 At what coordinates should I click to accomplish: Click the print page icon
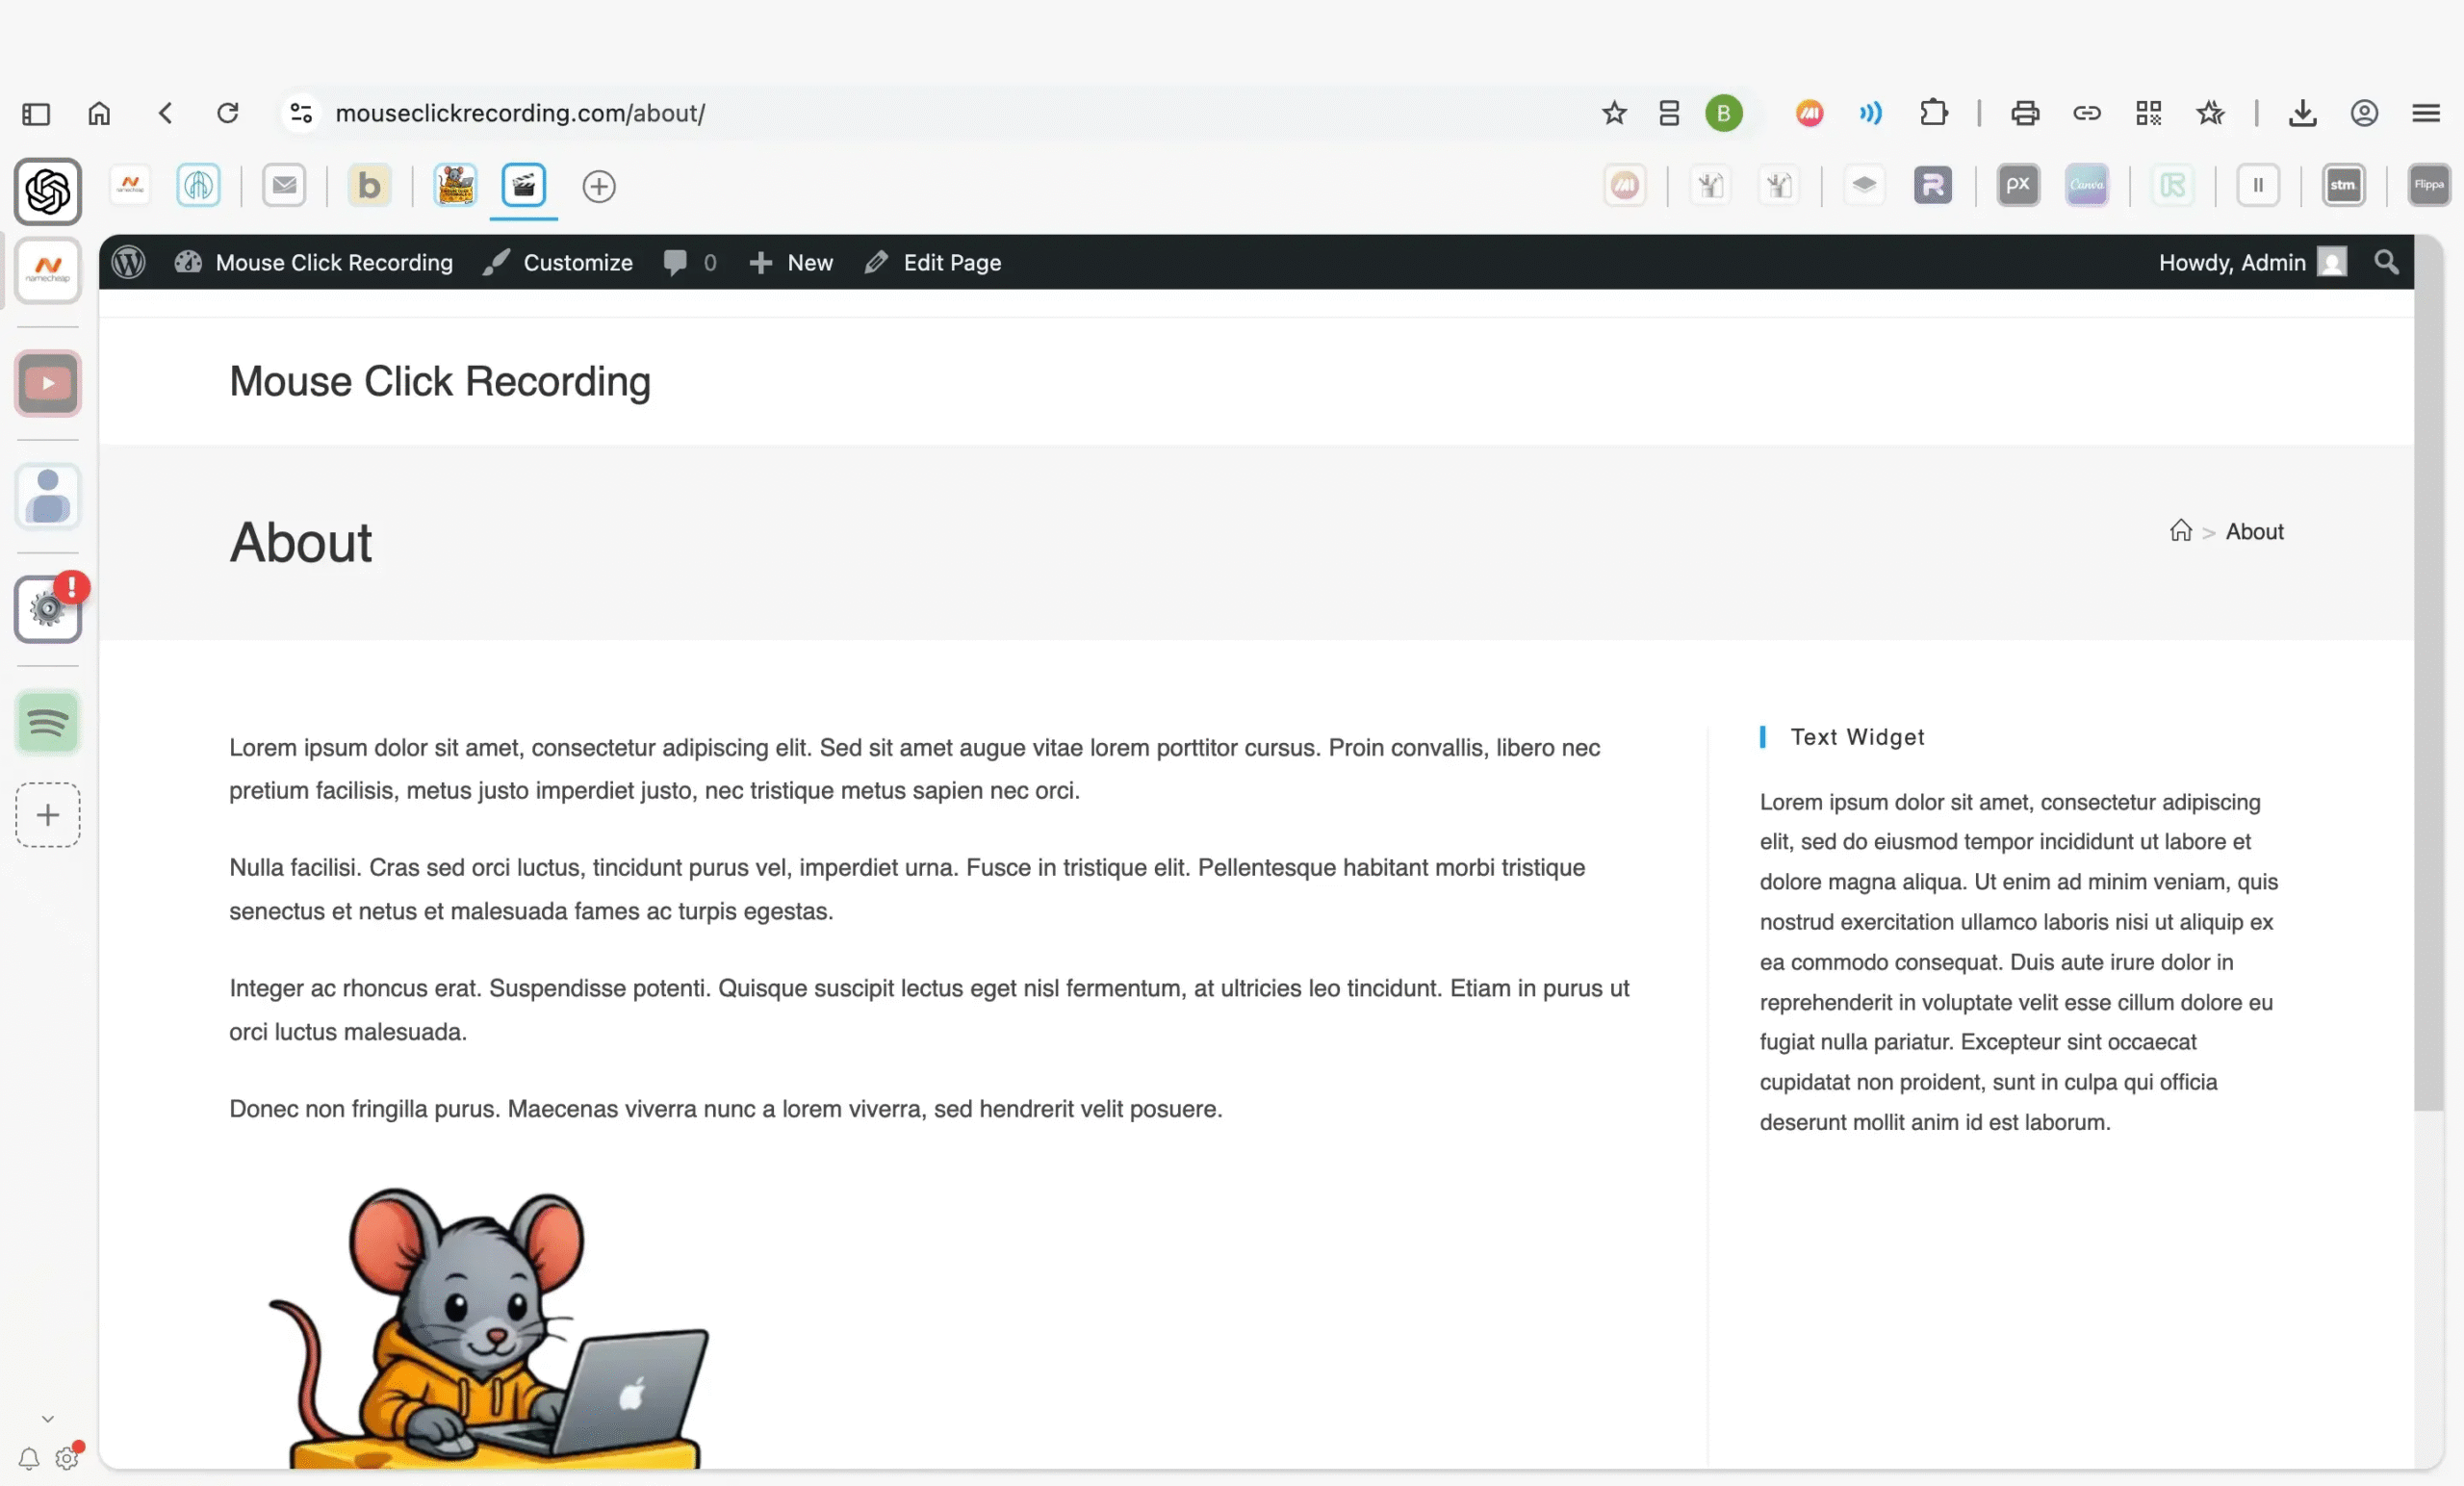pos(2024,113)
